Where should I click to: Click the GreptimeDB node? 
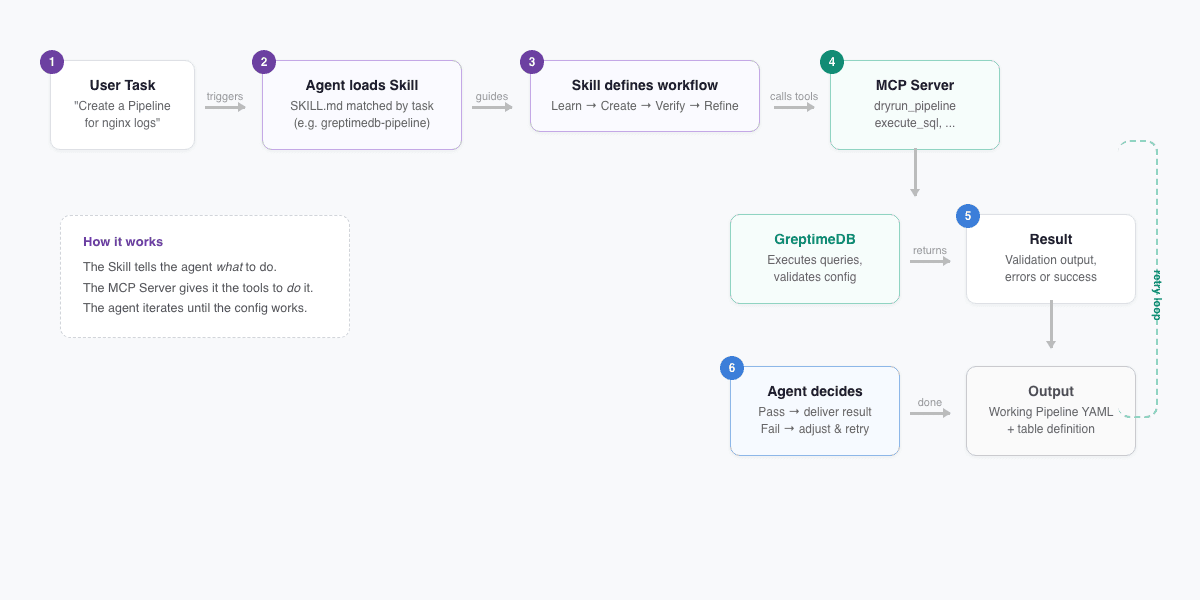click(x=815, y=259)
